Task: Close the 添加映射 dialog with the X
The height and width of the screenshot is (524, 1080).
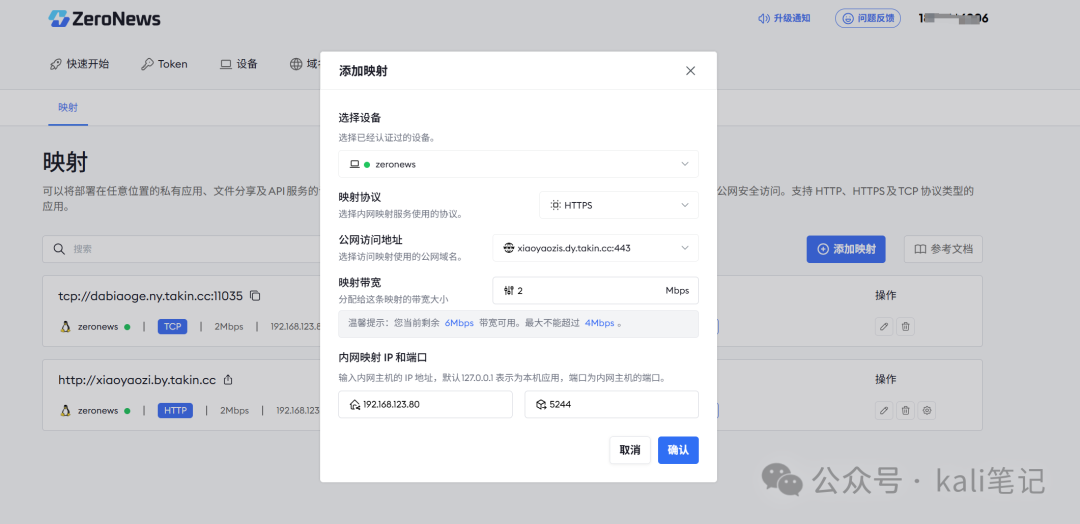Action: [x=690, y=71]
